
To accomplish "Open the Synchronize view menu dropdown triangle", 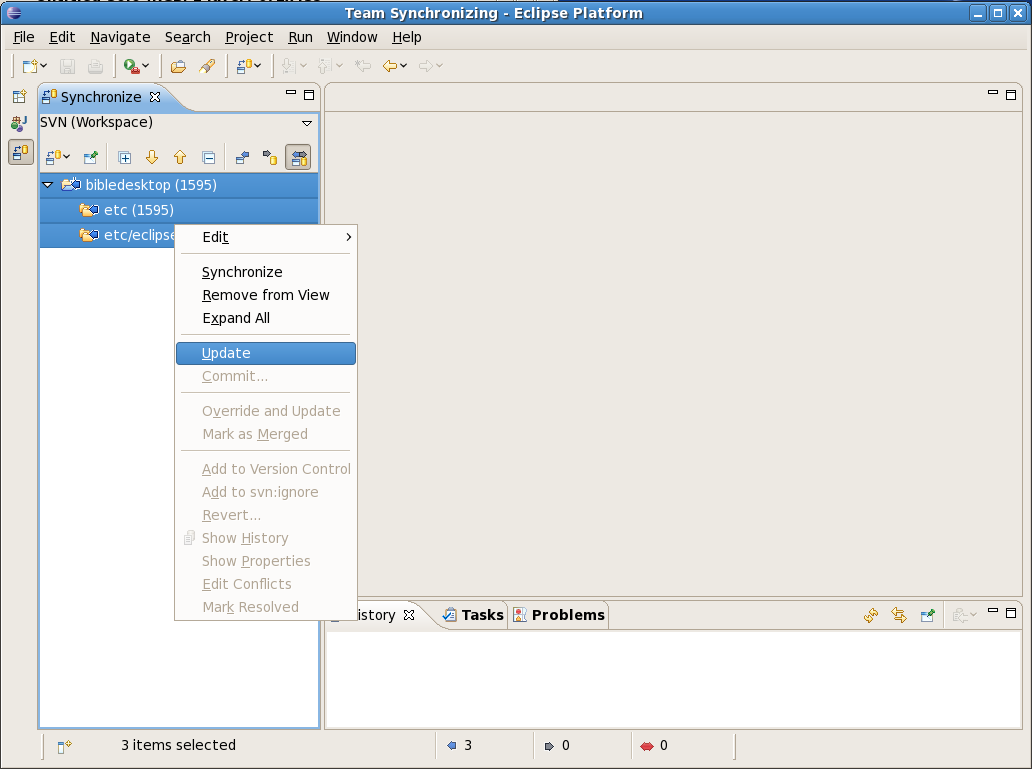I will point(307,123).
